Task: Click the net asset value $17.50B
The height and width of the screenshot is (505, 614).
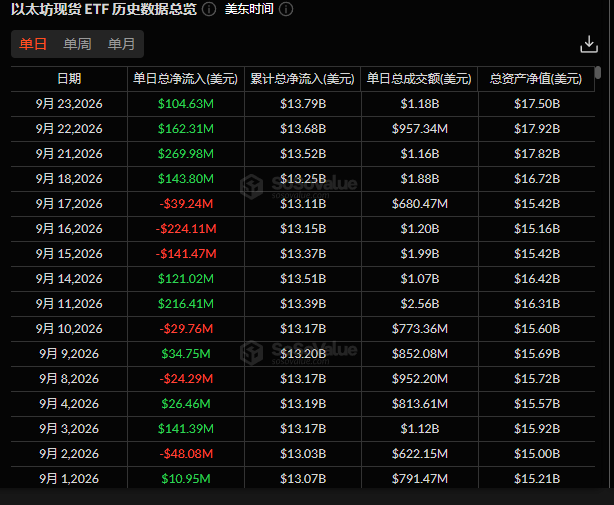Action: pos(537,104)
